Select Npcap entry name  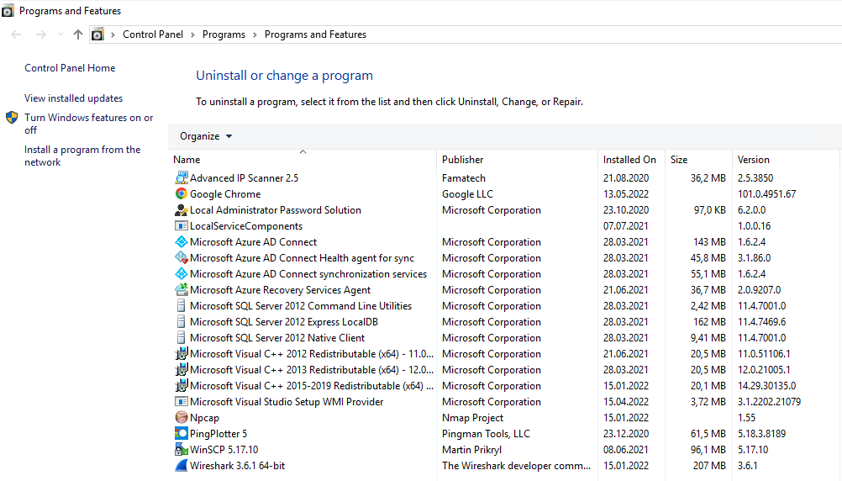(x=205, y=418)
